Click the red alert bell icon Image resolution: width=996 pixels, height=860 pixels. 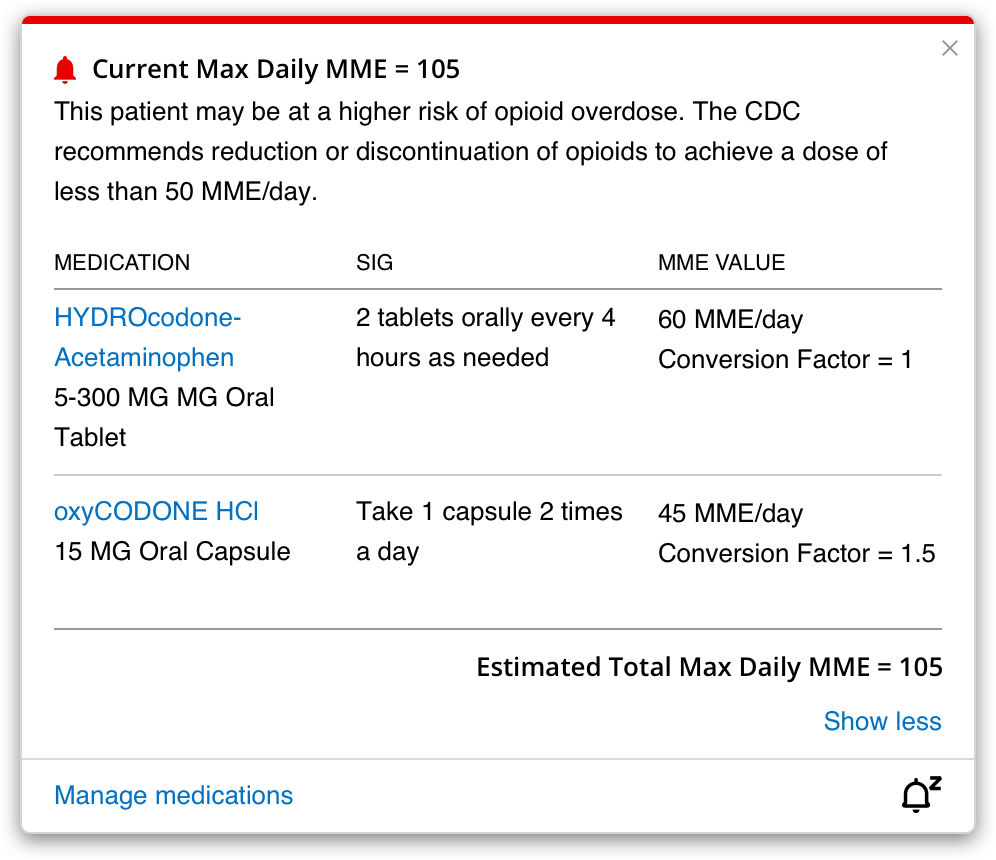(65, 70)
